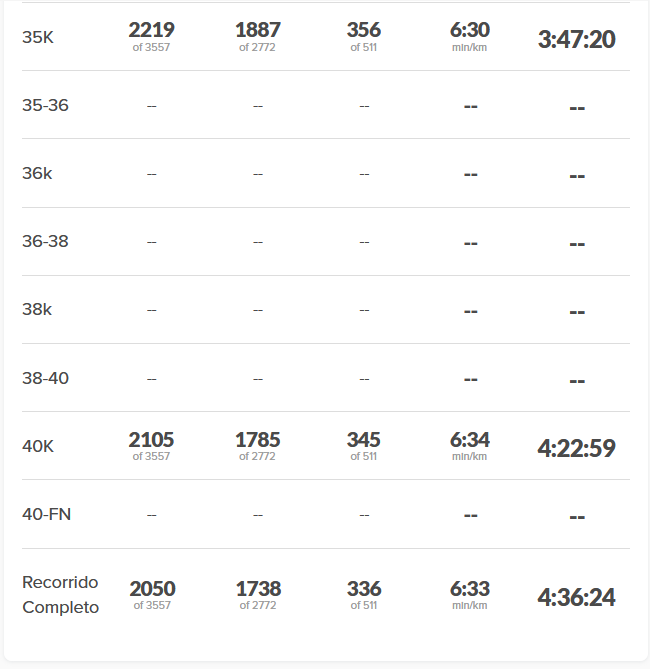Click the 38-40 segment label

(45, 378)
